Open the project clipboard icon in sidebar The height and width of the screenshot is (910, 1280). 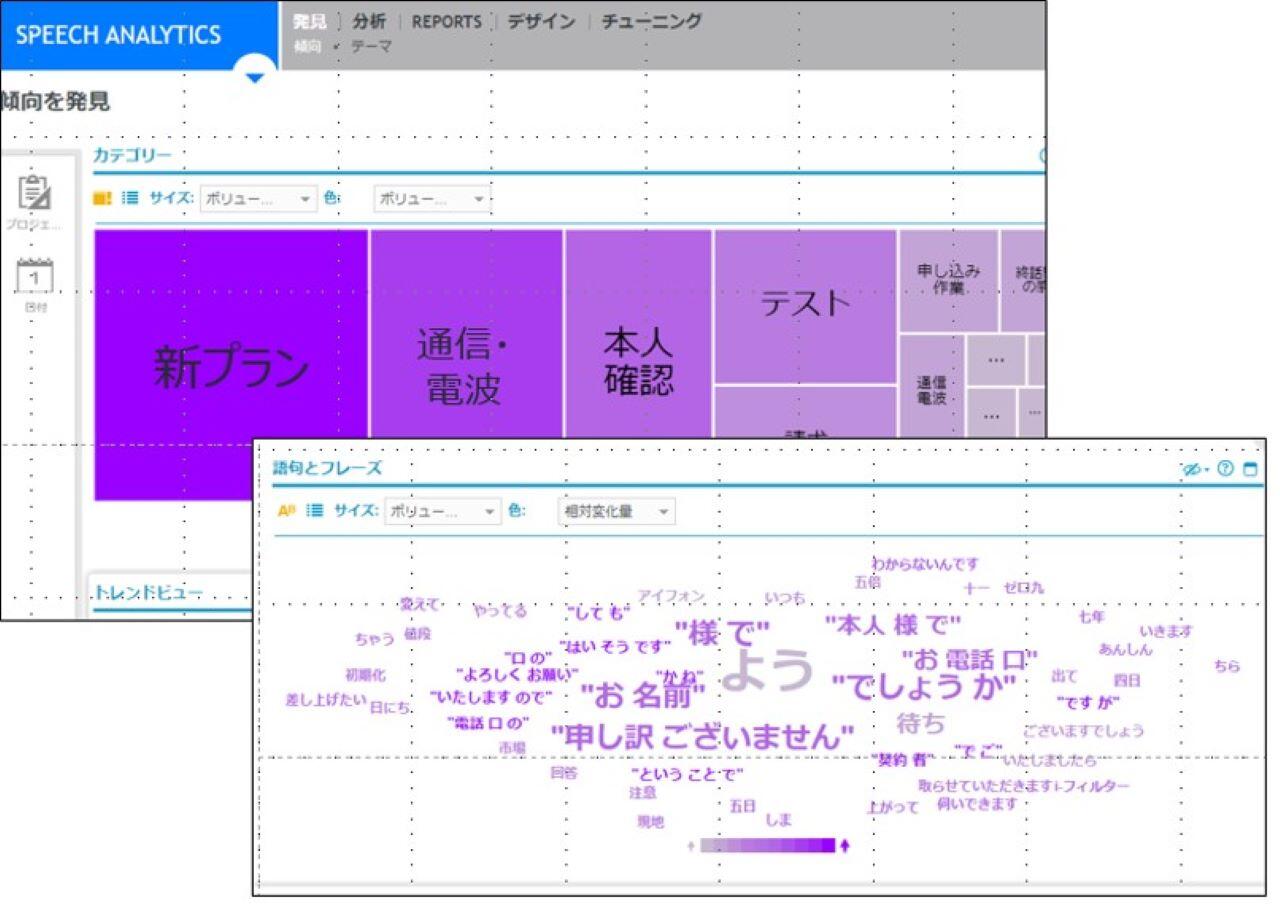35,194
